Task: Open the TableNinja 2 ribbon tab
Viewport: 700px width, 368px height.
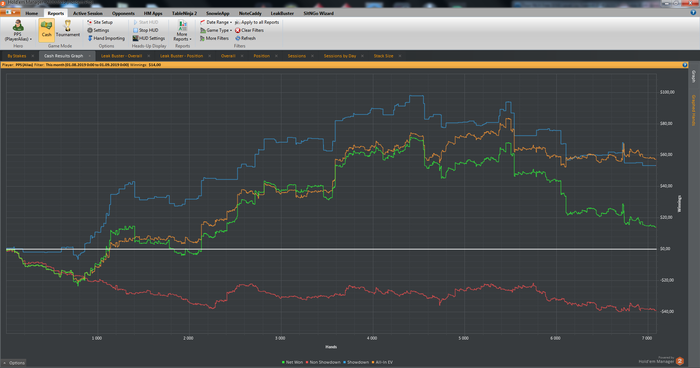Action: [184, 13]
